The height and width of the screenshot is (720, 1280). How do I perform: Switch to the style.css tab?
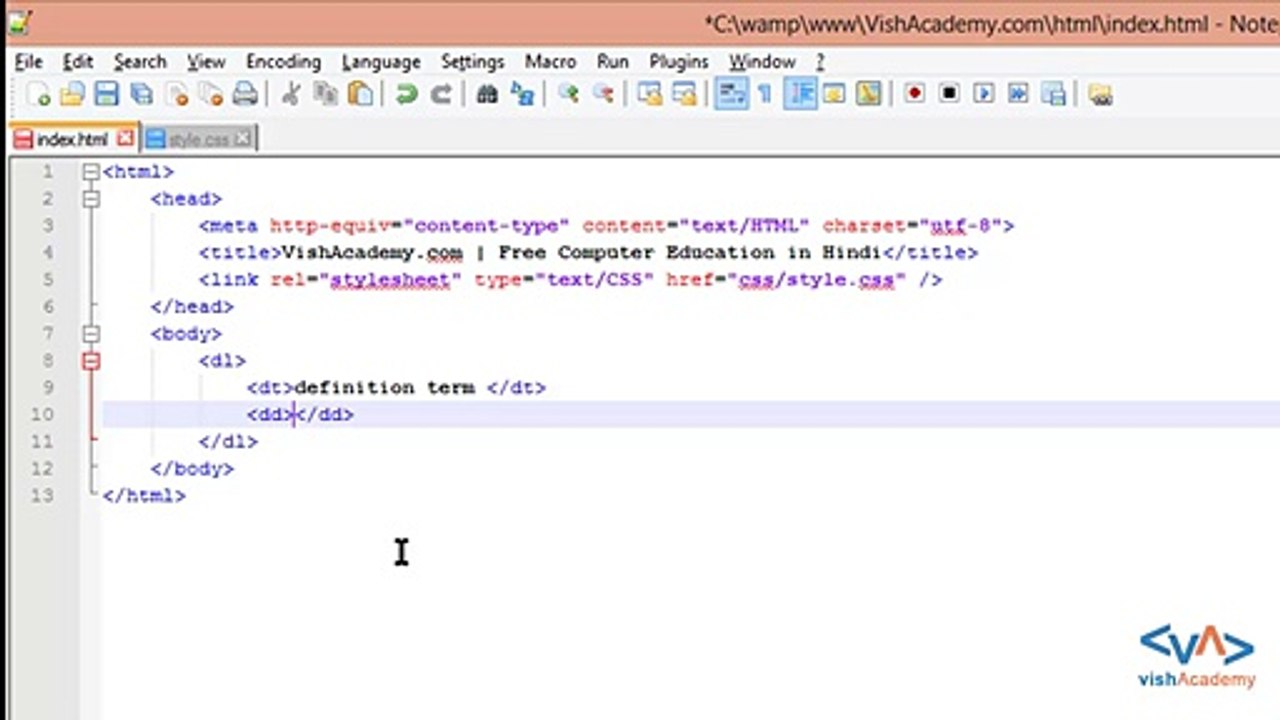tap(199, 139)
